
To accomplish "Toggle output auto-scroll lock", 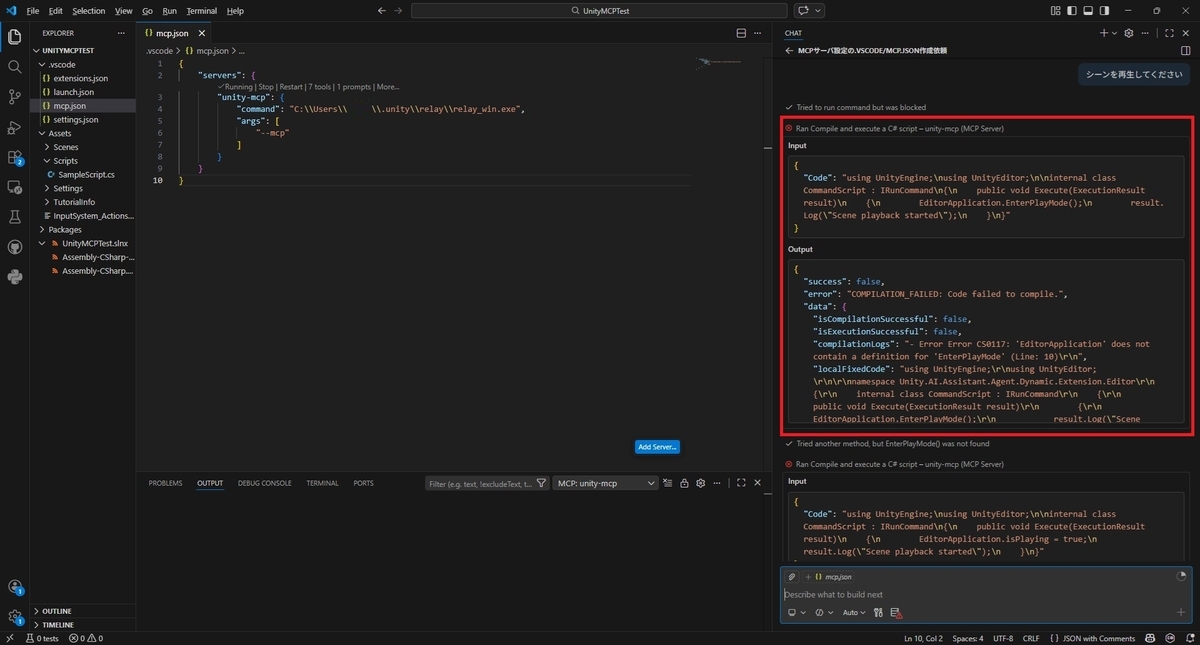I will 684,483.
